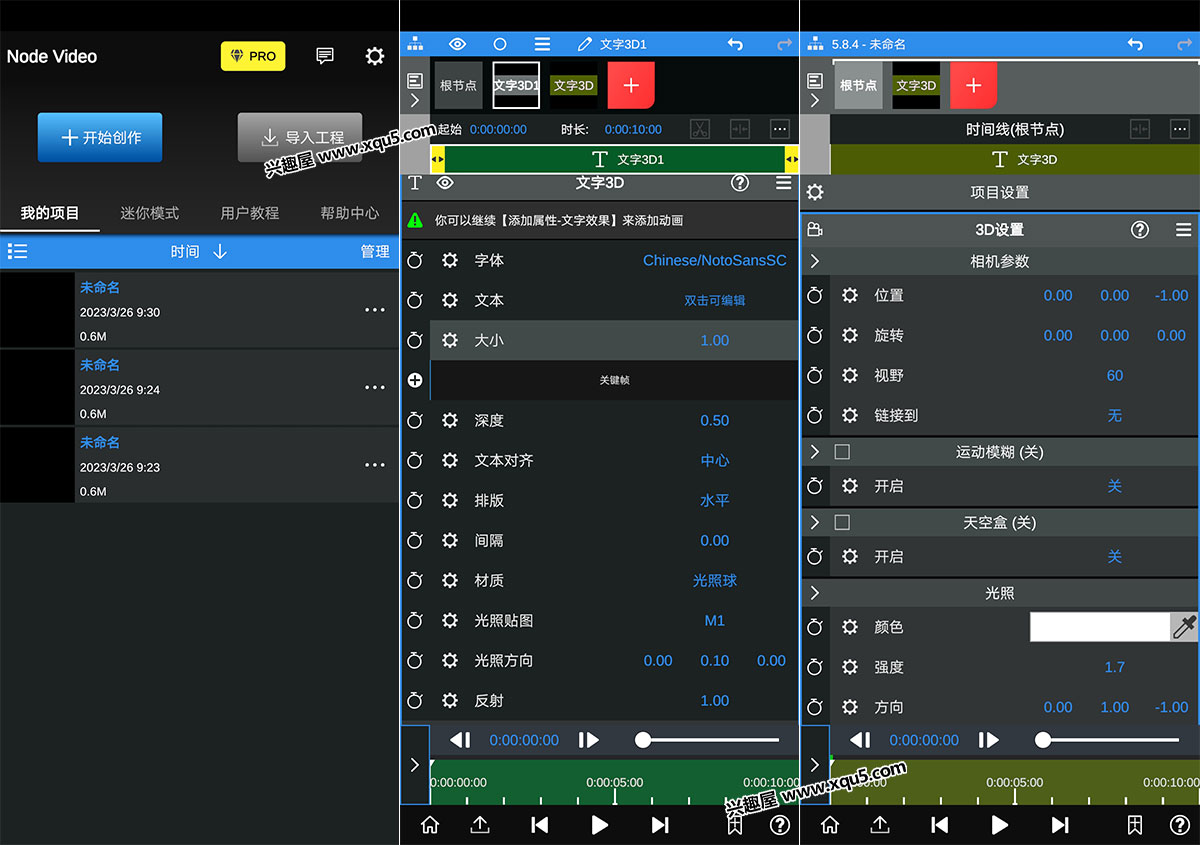The width and height of the screenshot is (1200, 845).
Task: Select 根节点 tab in the middle editor
Action: tap(458, 85)
